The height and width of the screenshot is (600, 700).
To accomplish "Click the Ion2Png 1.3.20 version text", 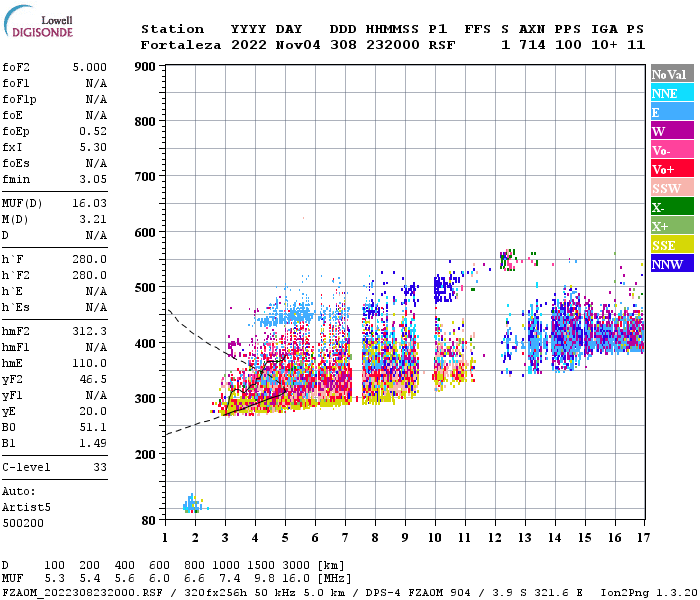I will (x=649, y=592).
